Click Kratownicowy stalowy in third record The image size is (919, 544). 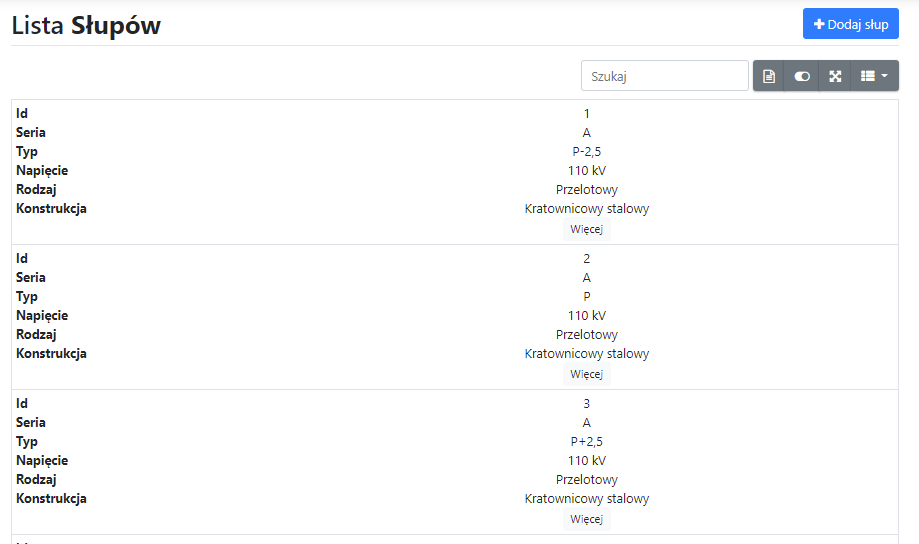coord(587,499)
